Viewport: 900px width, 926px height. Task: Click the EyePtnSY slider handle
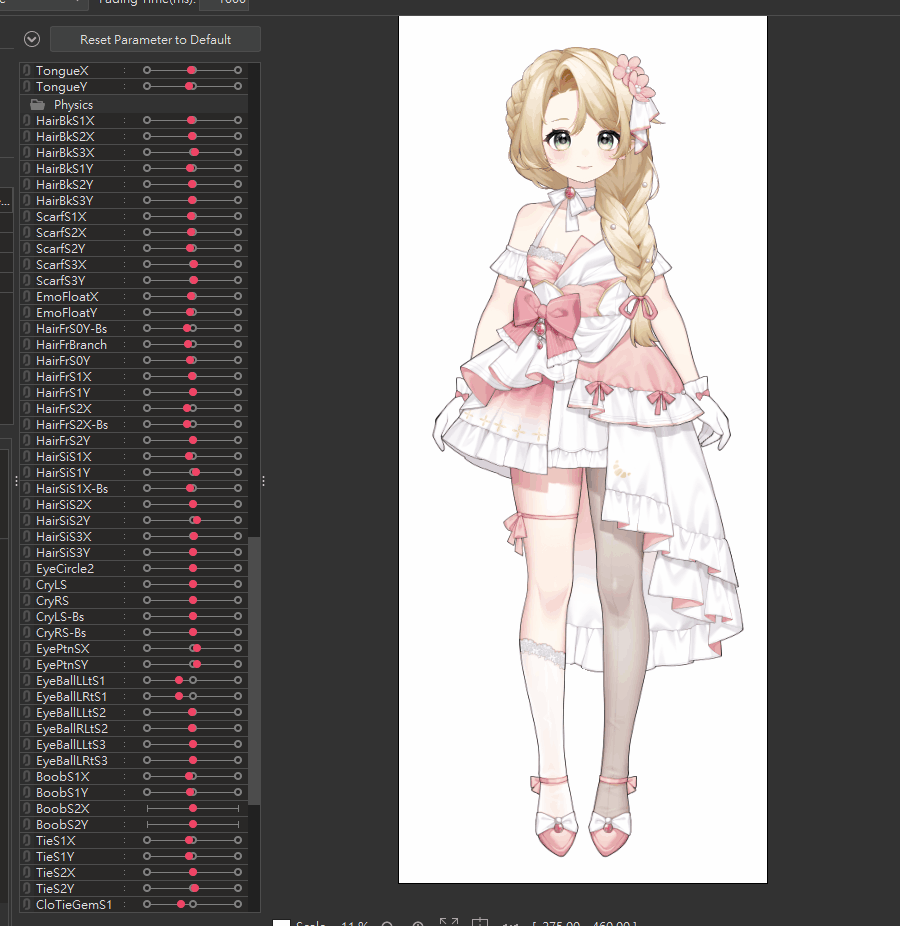(x=197, y=664)
